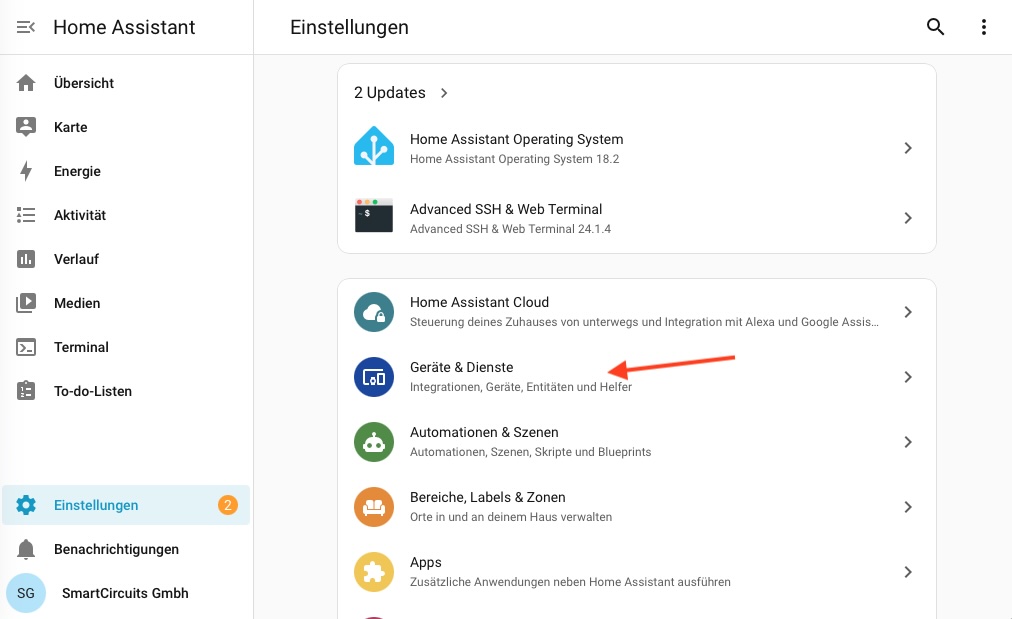Open the three-dot overflow menu
1012x619 pixels.
coord(984,26)
